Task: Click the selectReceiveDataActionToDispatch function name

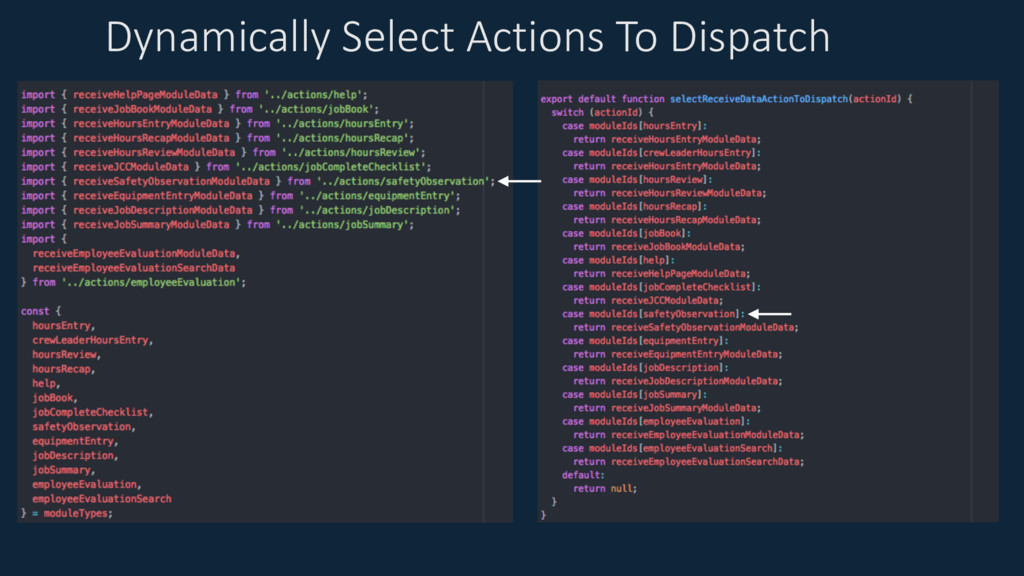Action: (759, 99)
